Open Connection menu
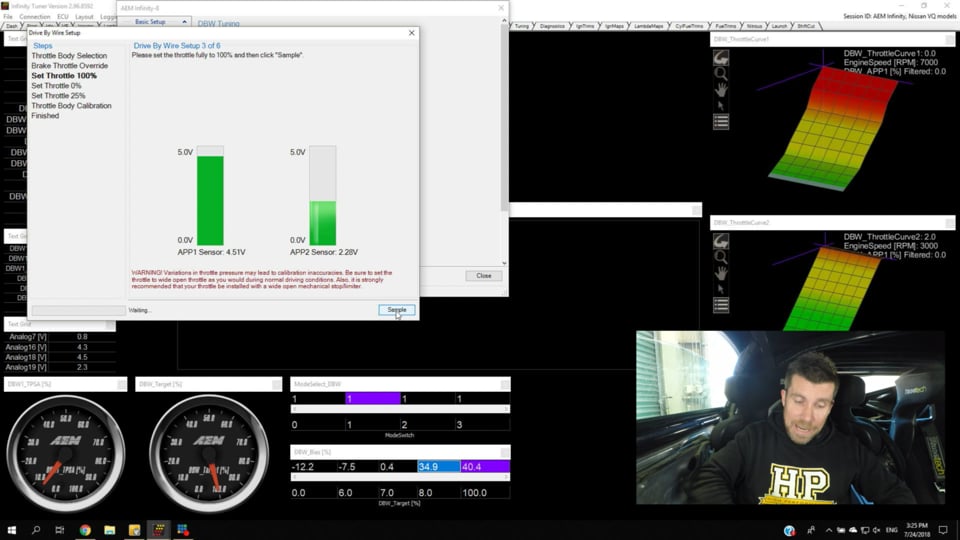960x540 pixels. [x=34, y=17]
